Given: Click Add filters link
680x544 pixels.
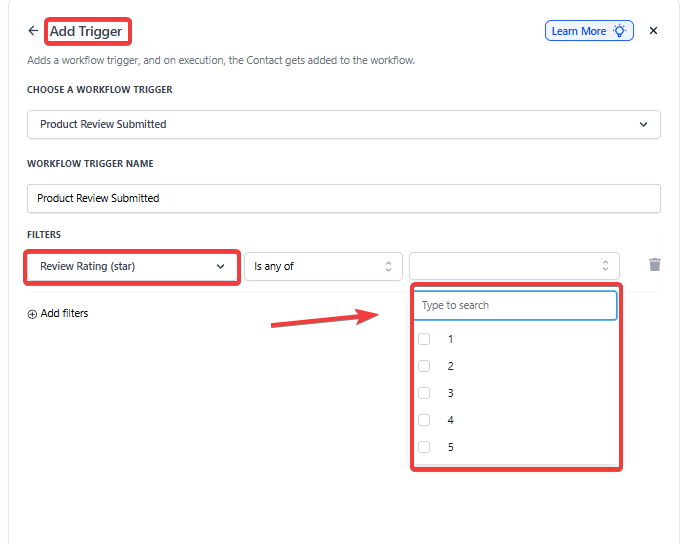Looking at the screenshot, I should click(x=64, y=314).
